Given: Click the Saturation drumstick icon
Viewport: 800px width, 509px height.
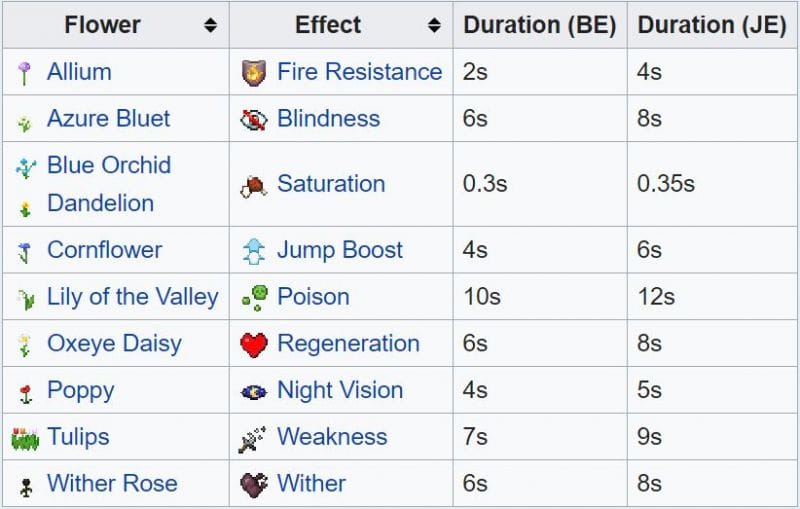Looking at the screenshot, I should (254, 186).
